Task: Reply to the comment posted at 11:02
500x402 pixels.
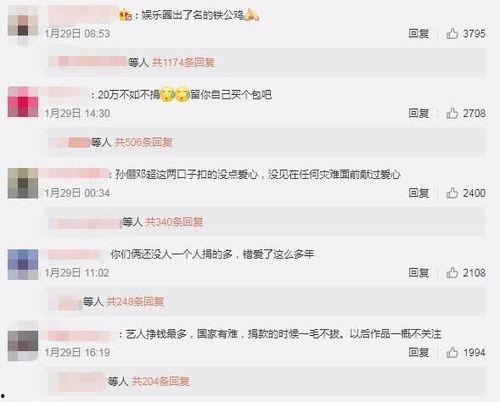Action: click(x=419, y=273)
